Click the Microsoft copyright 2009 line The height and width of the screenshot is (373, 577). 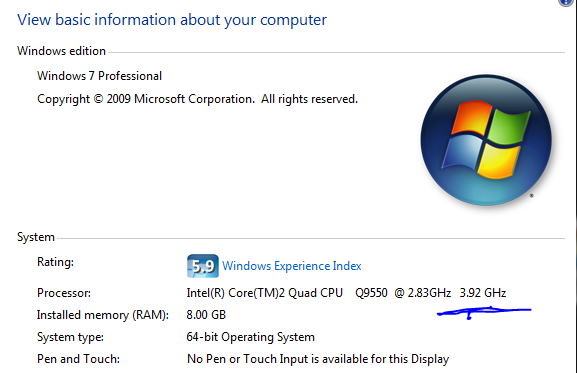197,99
